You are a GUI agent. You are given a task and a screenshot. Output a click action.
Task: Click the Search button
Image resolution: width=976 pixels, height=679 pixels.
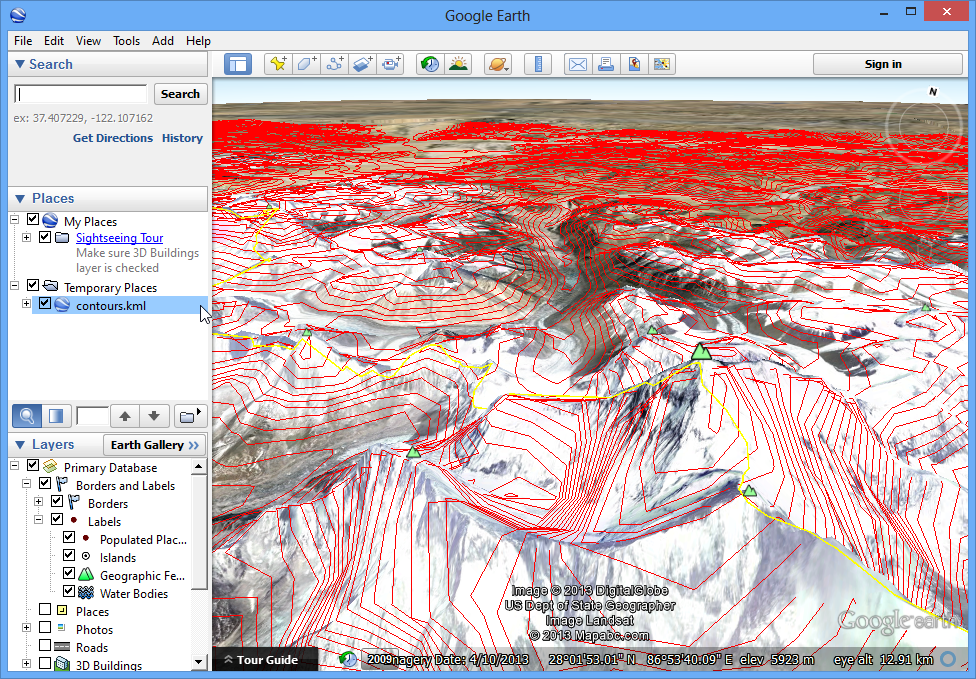tap(181, 94)
